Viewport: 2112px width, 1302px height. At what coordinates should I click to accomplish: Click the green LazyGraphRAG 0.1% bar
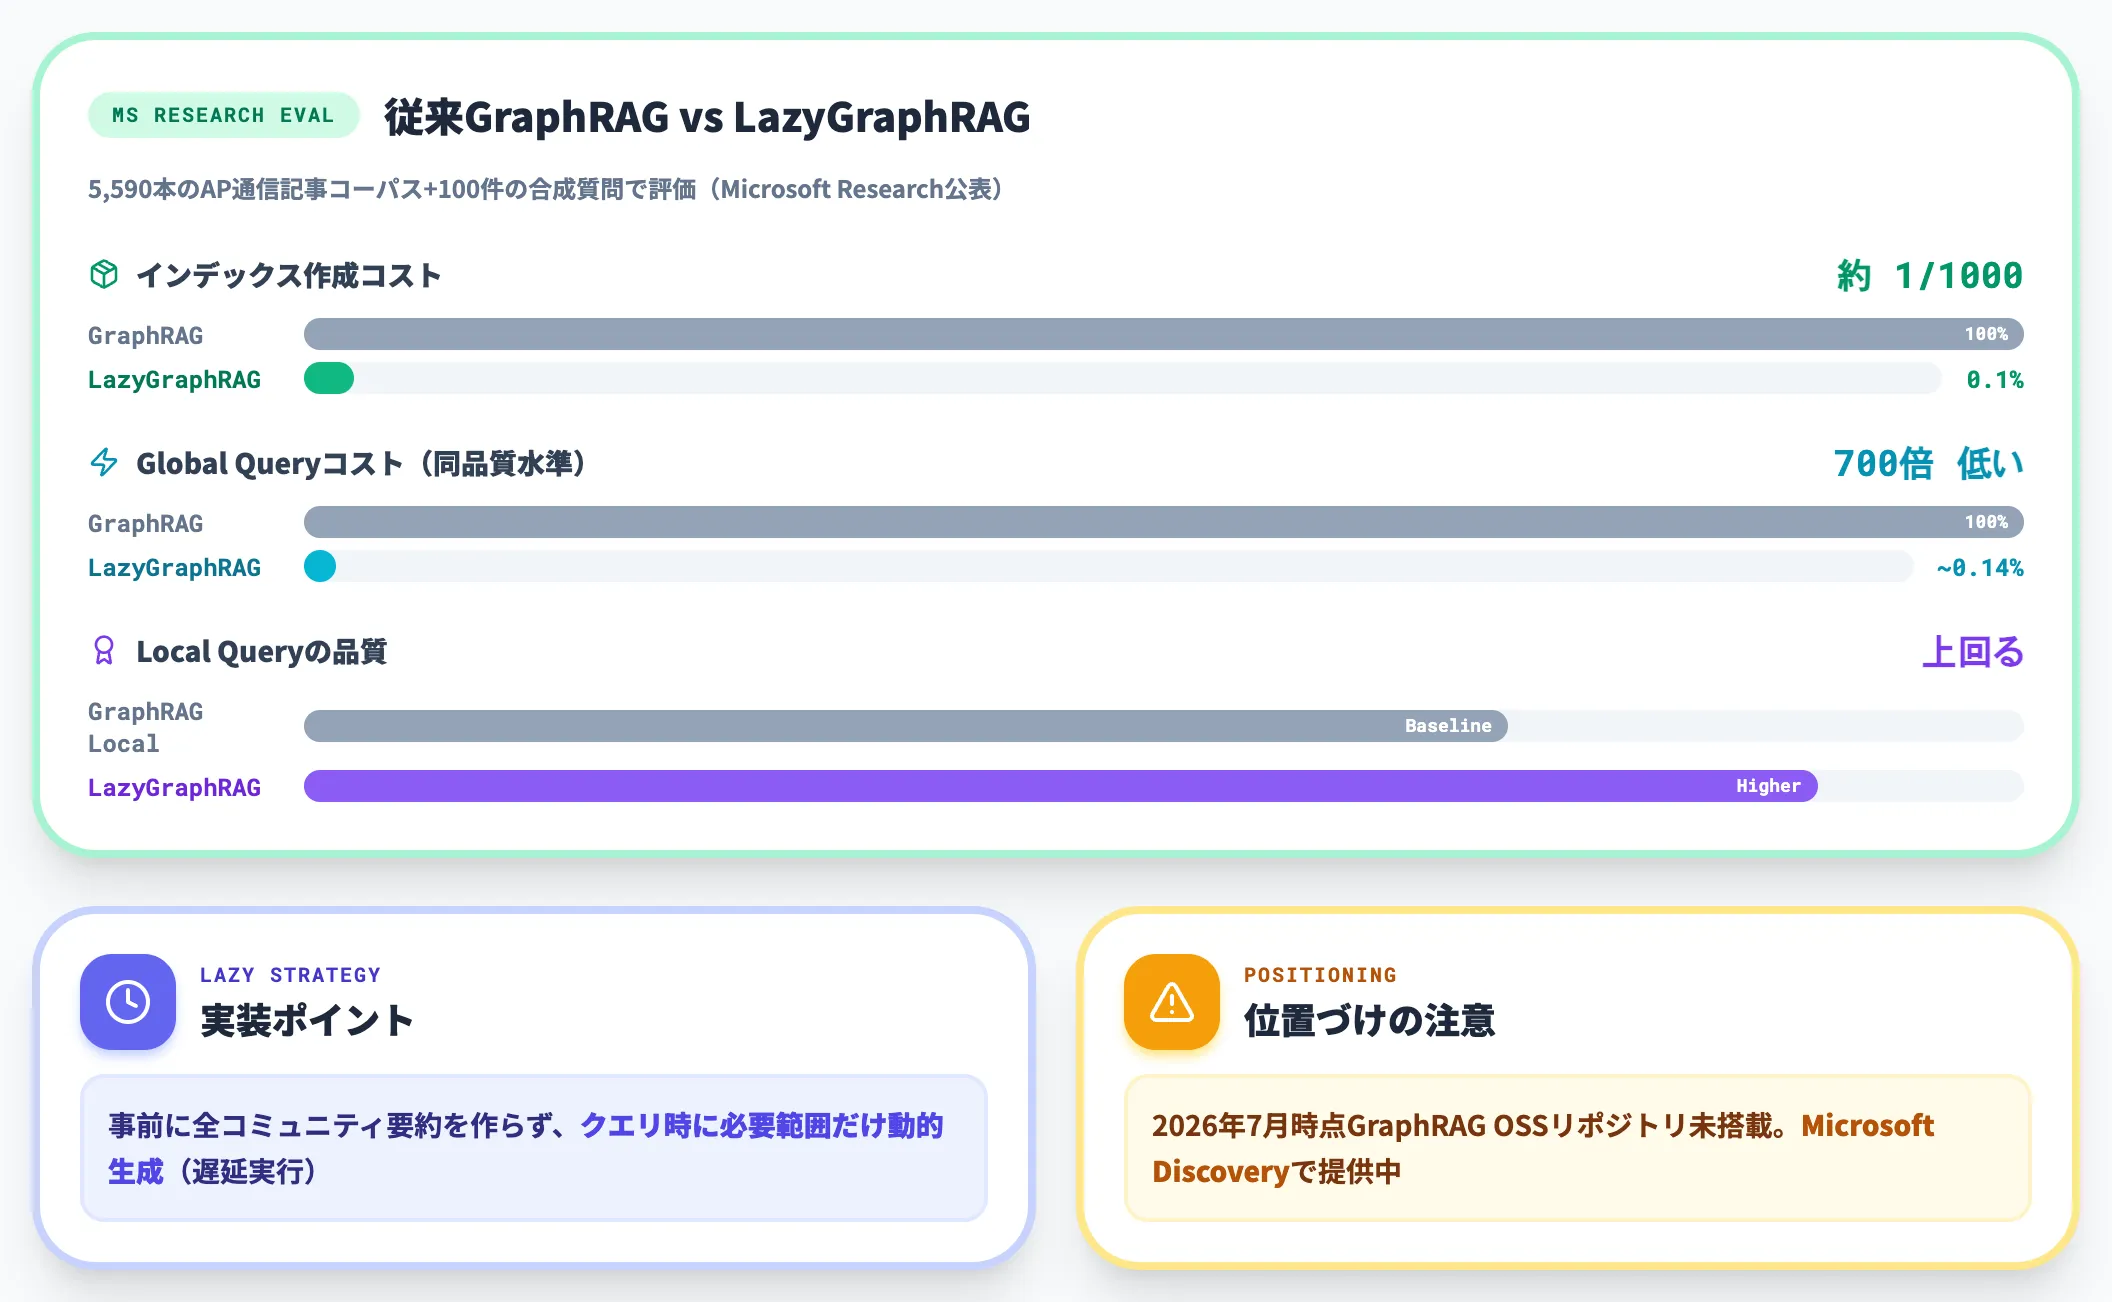click(329, 378)
